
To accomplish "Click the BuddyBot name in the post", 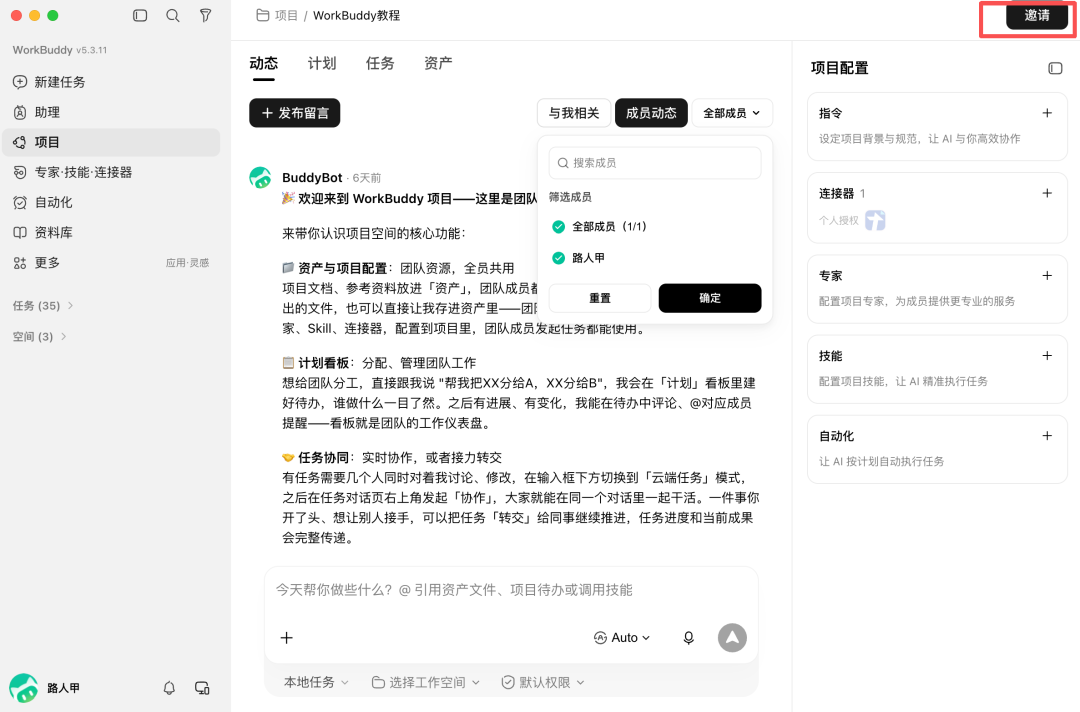I will point(312,178).
